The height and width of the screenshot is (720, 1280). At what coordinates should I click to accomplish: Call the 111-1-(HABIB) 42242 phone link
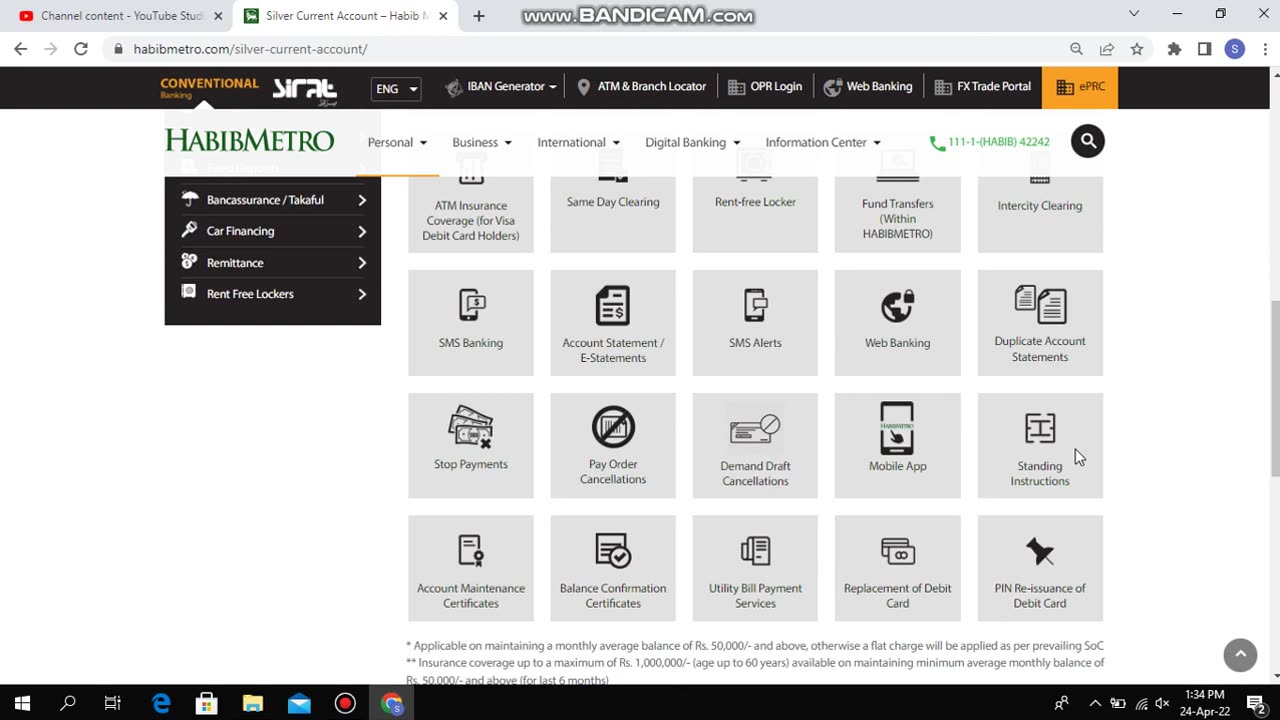tap(990, 143)
